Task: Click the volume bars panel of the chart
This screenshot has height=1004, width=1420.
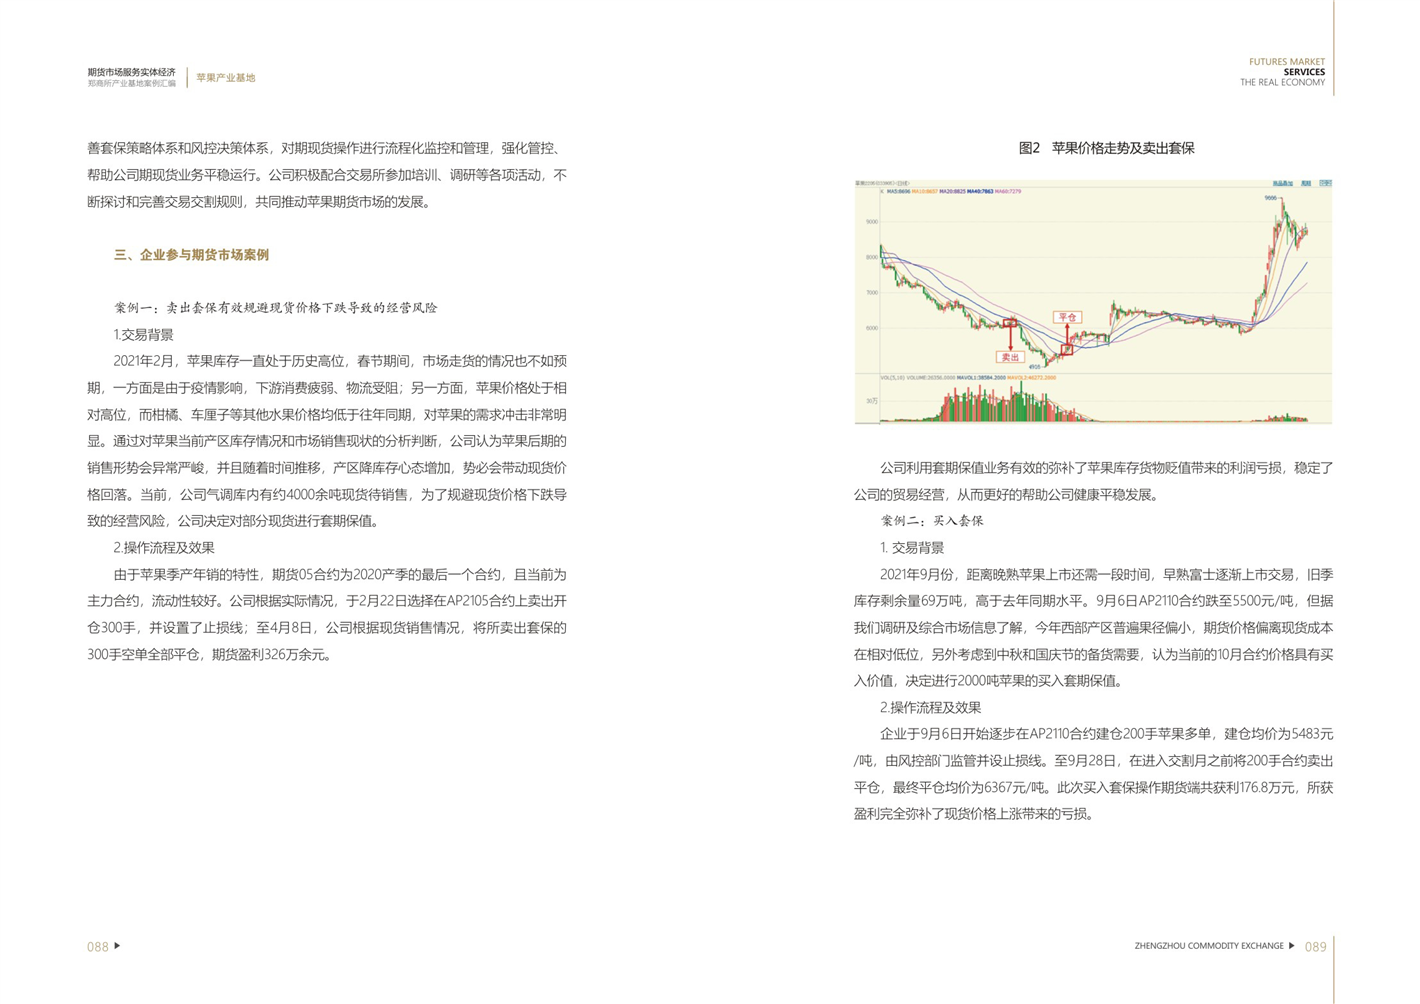Action: [x=1093, y=400]
